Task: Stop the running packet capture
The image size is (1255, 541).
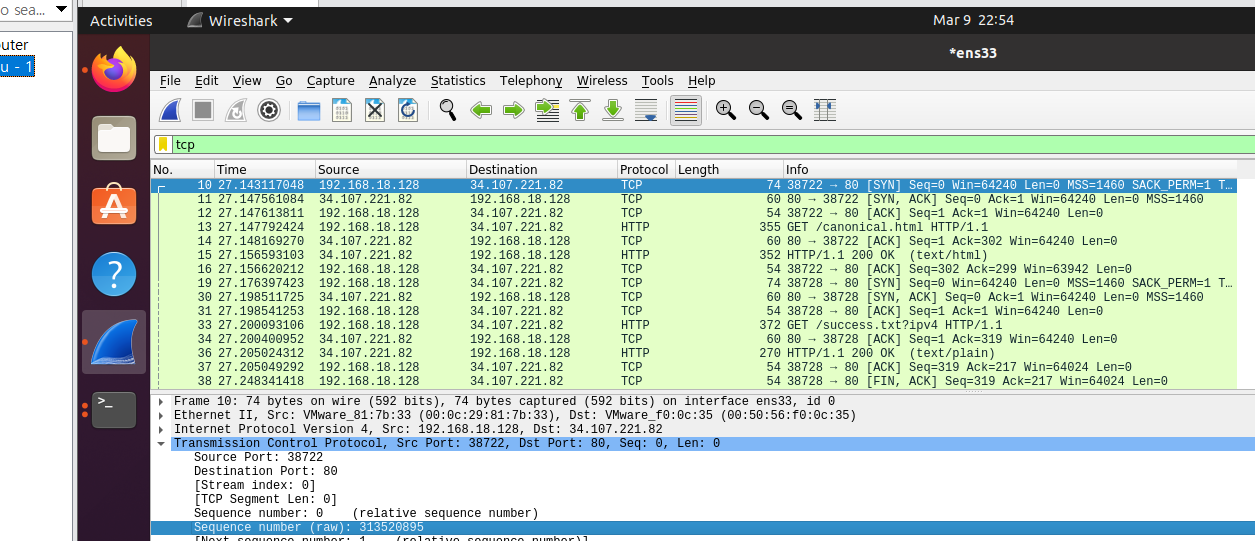Action: click(203, 110)
